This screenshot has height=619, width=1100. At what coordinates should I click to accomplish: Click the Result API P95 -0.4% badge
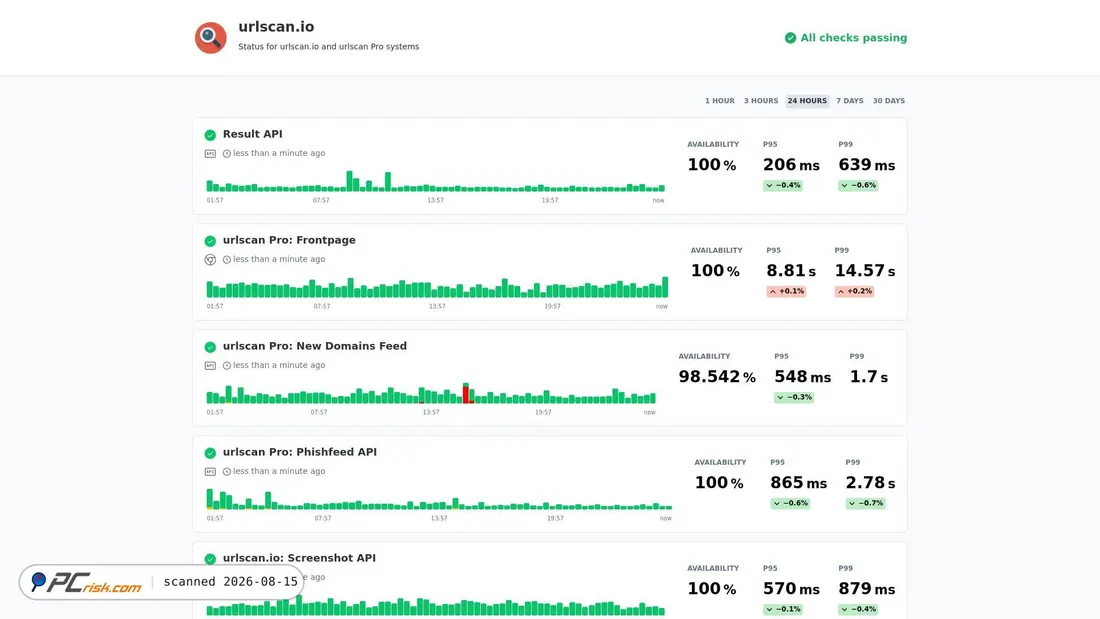(782, 185)
